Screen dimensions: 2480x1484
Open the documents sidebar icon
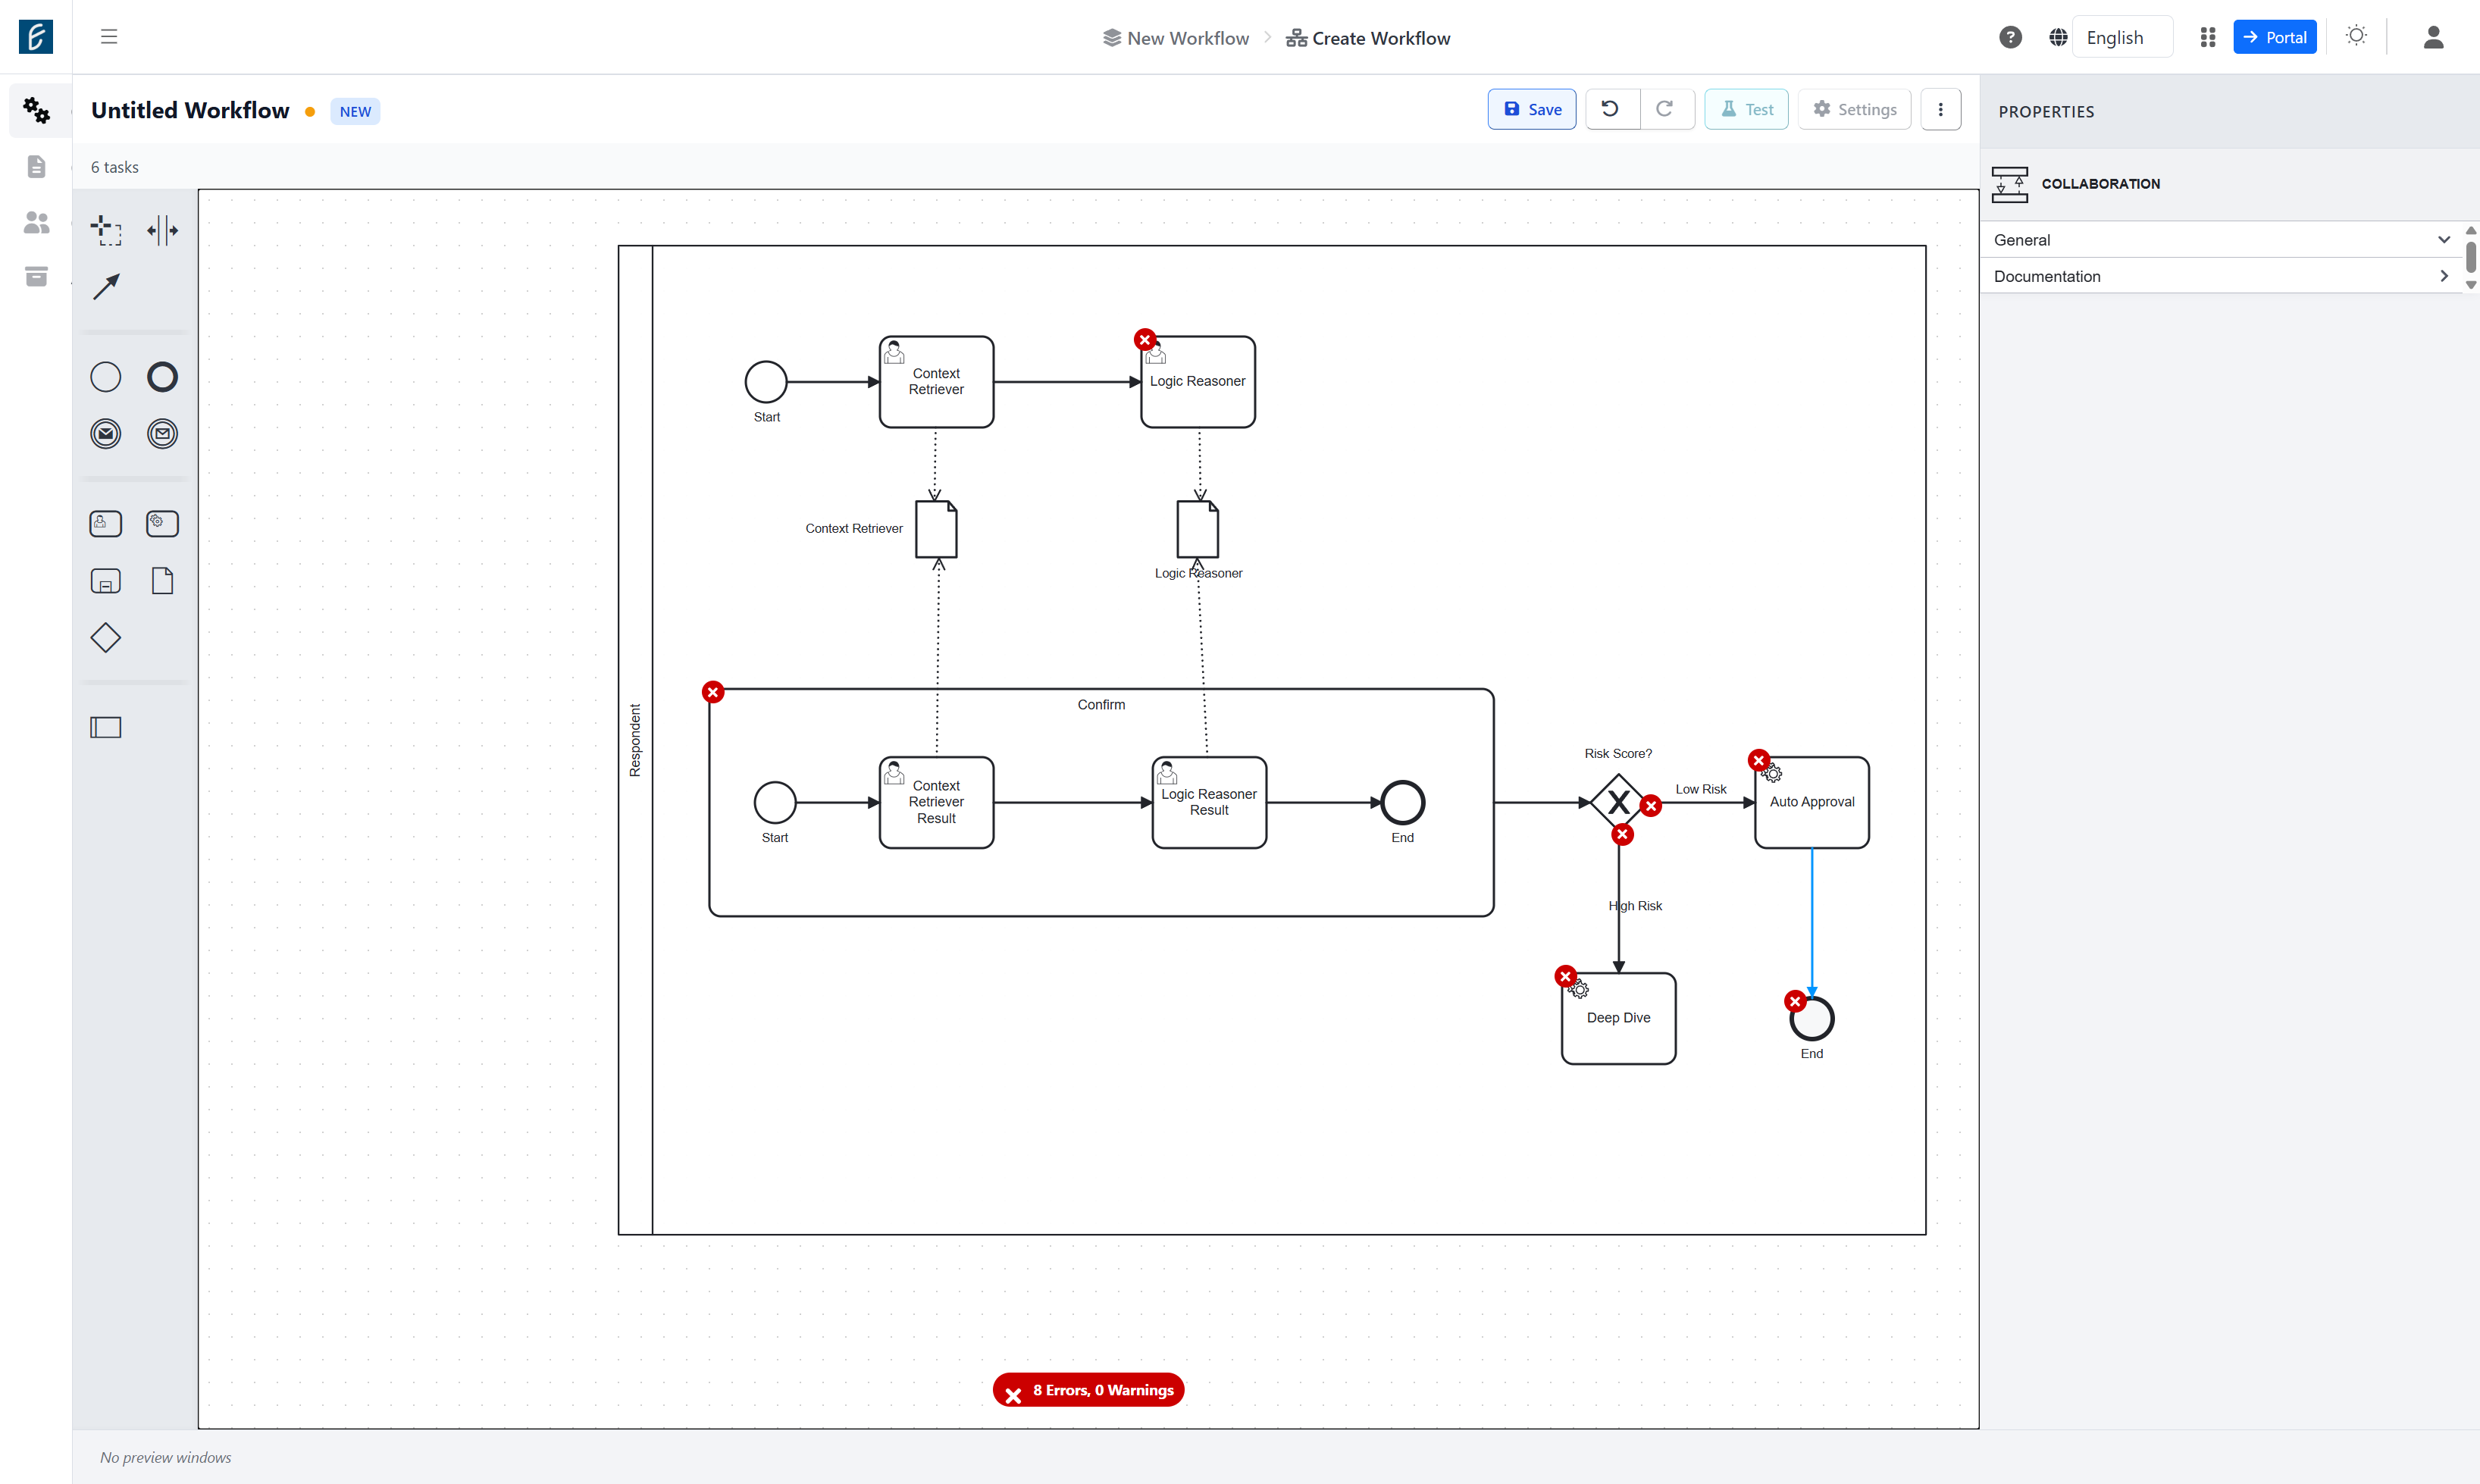coord(36,166)
